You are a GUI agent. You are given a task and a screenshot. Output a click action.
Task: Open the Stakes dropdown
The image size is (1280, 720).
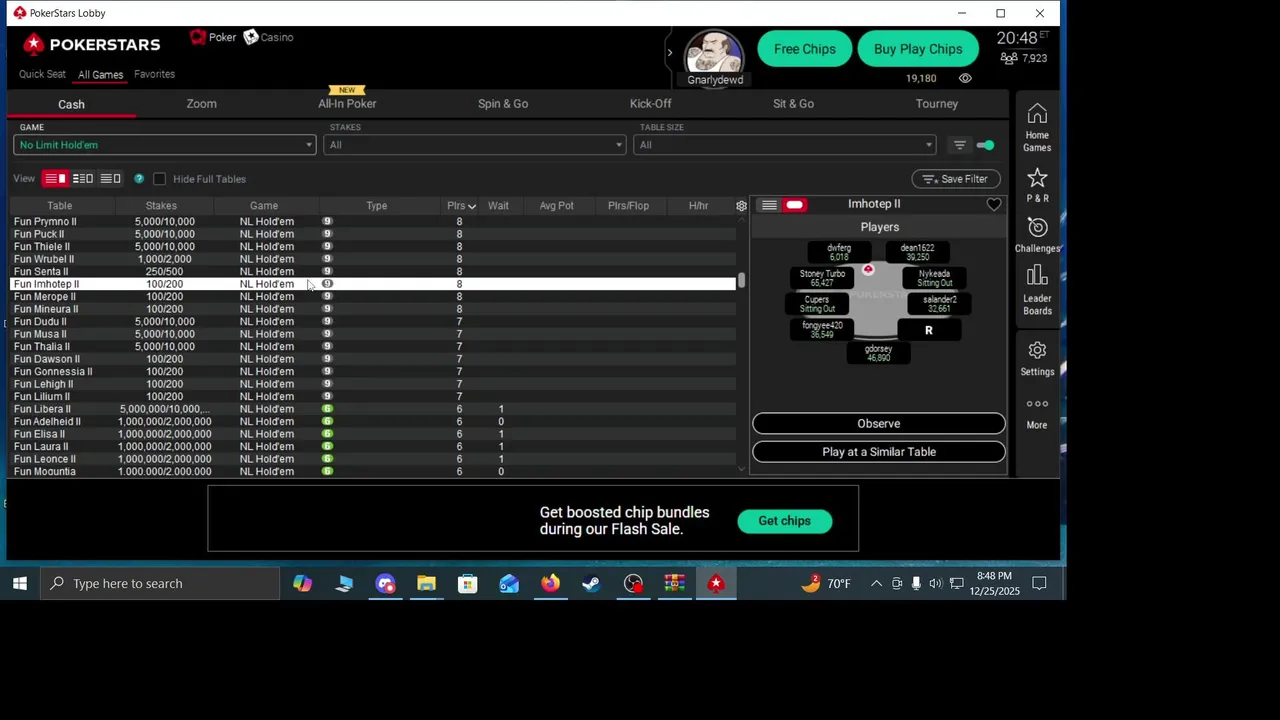475,145
